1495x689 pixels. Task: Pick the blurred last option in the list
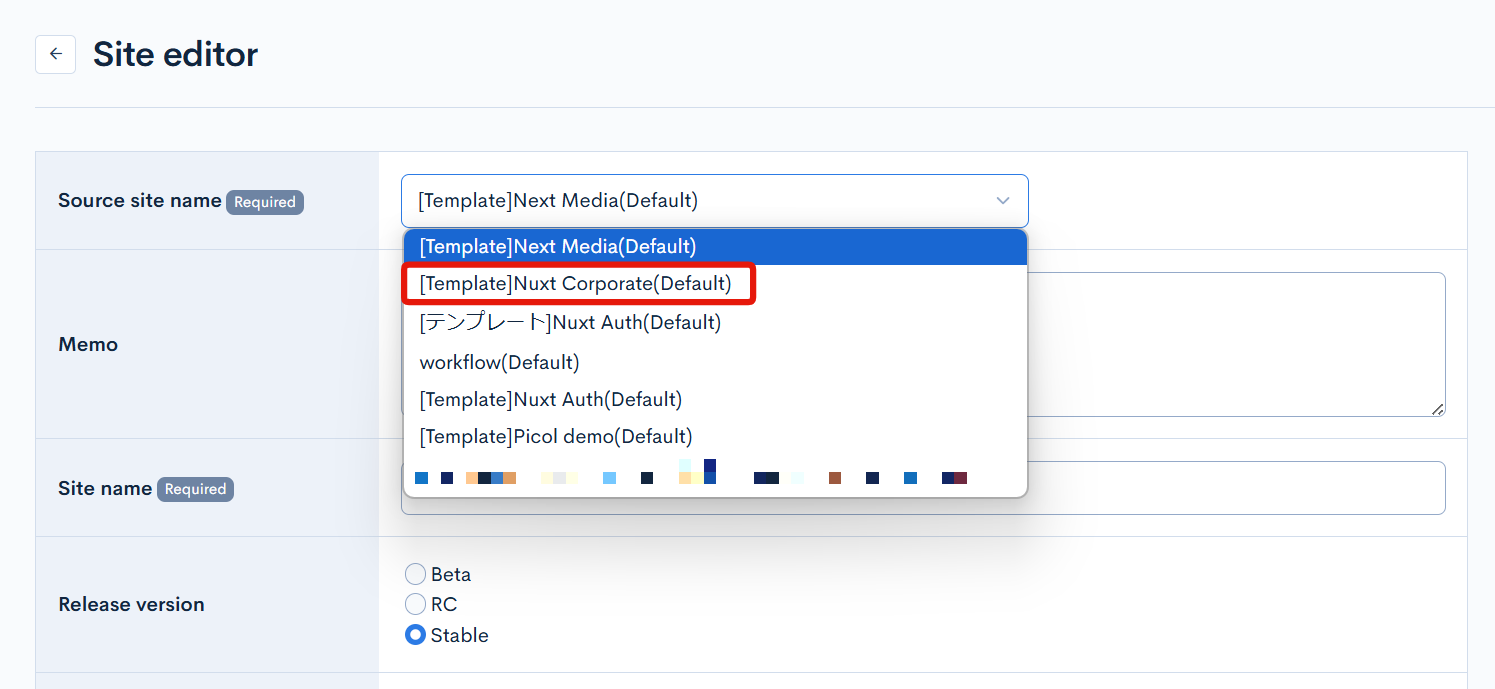pos(690,476)
